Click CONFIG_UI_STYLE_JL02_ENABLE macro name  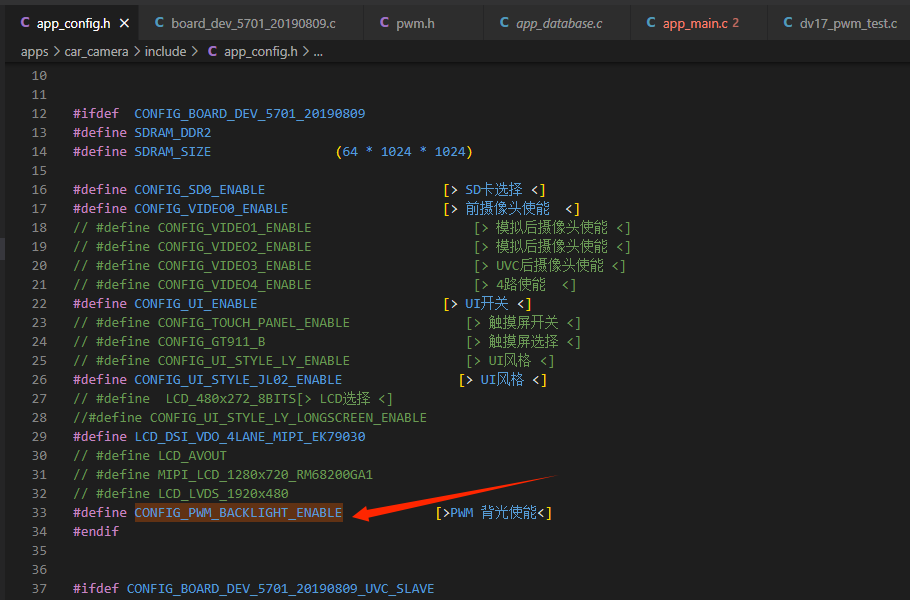(238, 379)
